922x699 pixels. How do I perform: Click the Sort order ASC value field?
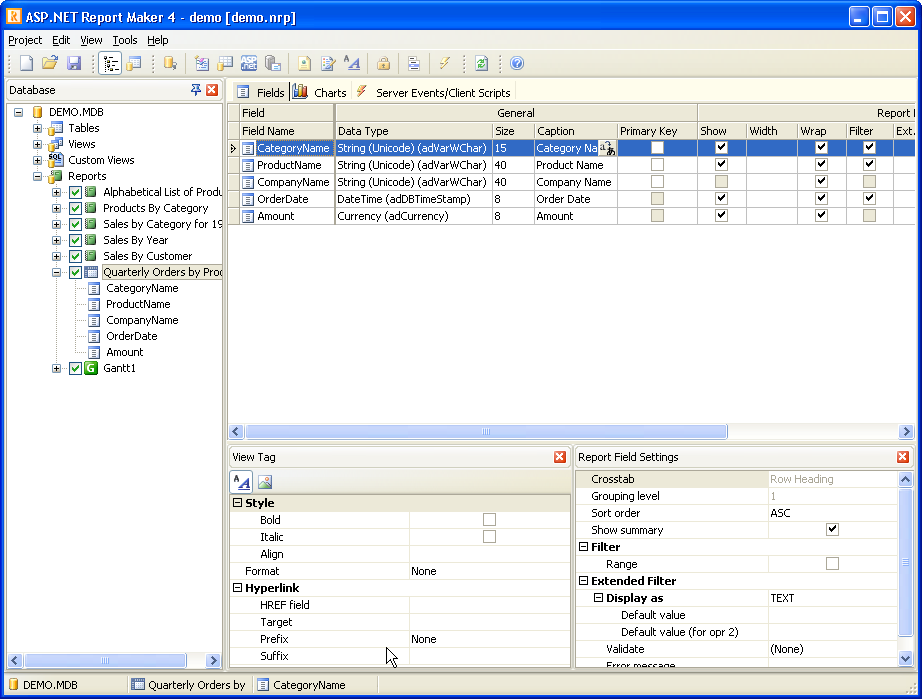832,513
